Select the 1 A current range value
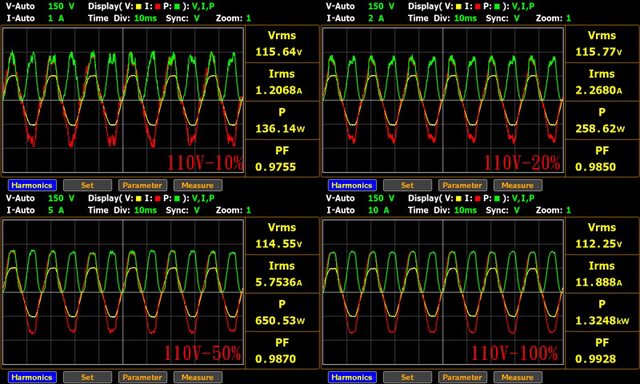640x384 pixels. 56,18
